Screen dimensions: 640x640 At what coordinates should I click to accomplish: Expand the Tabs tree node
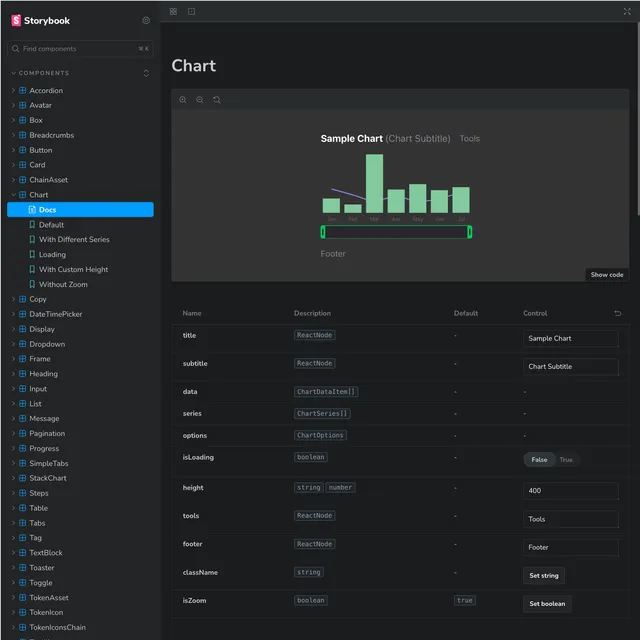[x=13, y=523]
